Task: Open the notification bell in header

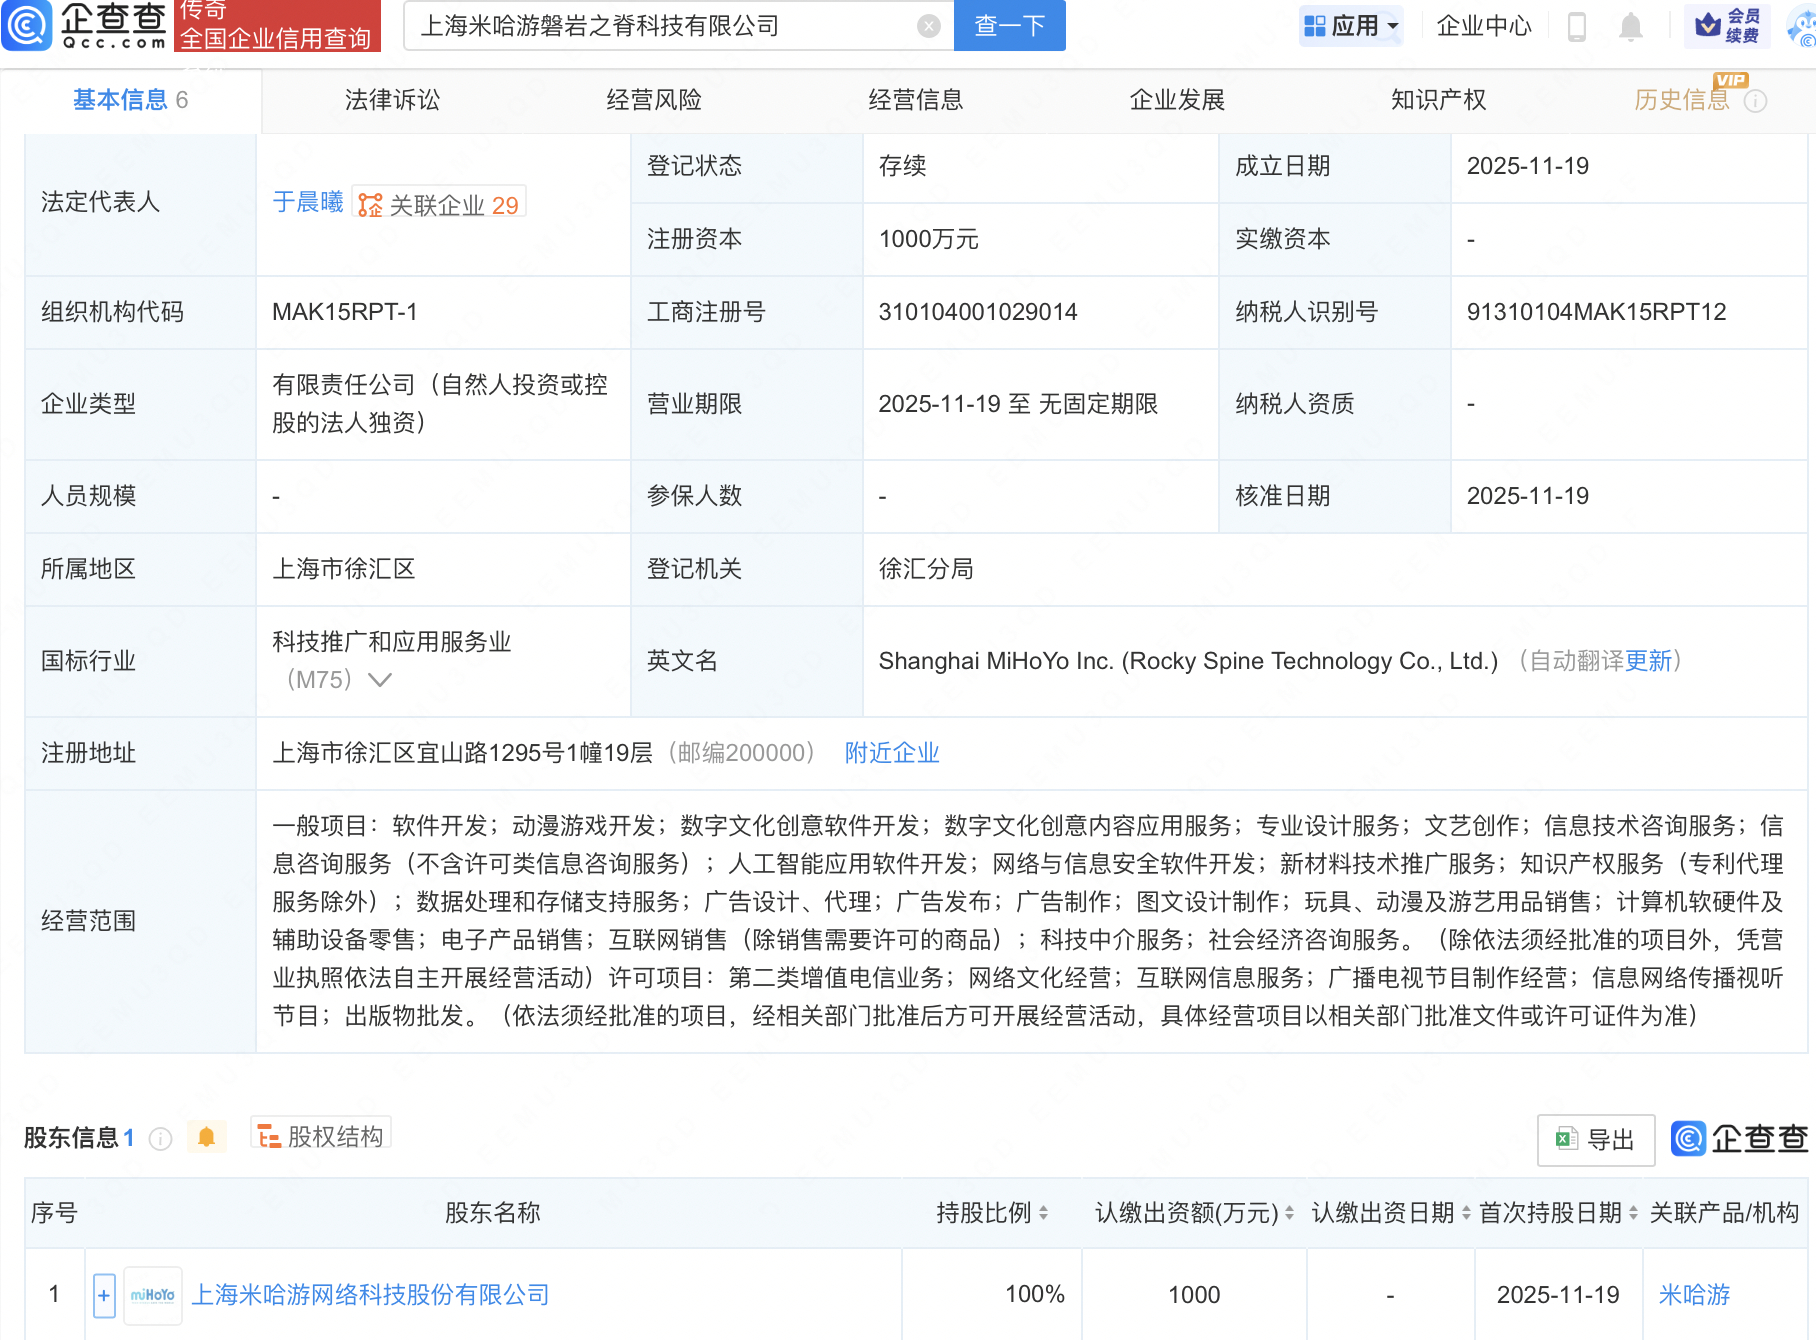Action: tap(1630, 26)
